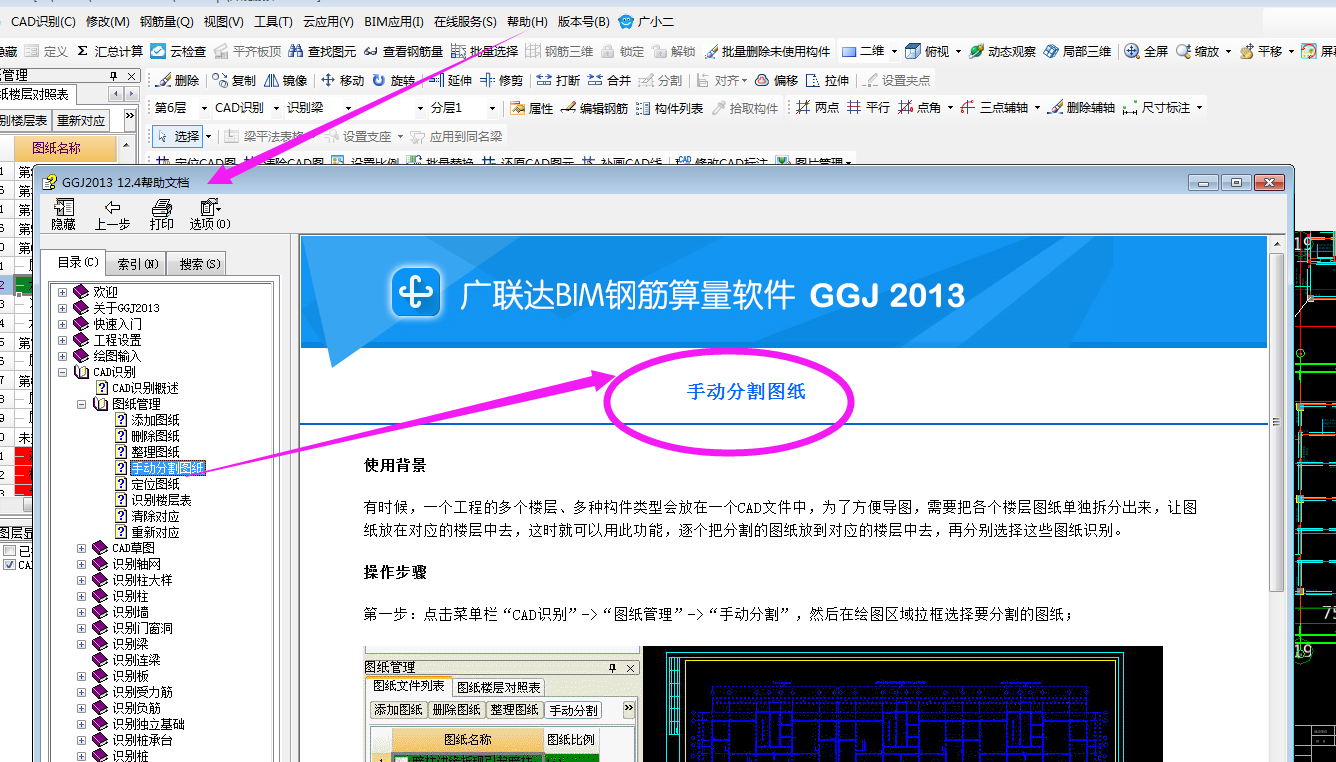1336x762 pixels.
Task: Collapse the CAD识别 tree node
Action: click(x=63, y=372)
